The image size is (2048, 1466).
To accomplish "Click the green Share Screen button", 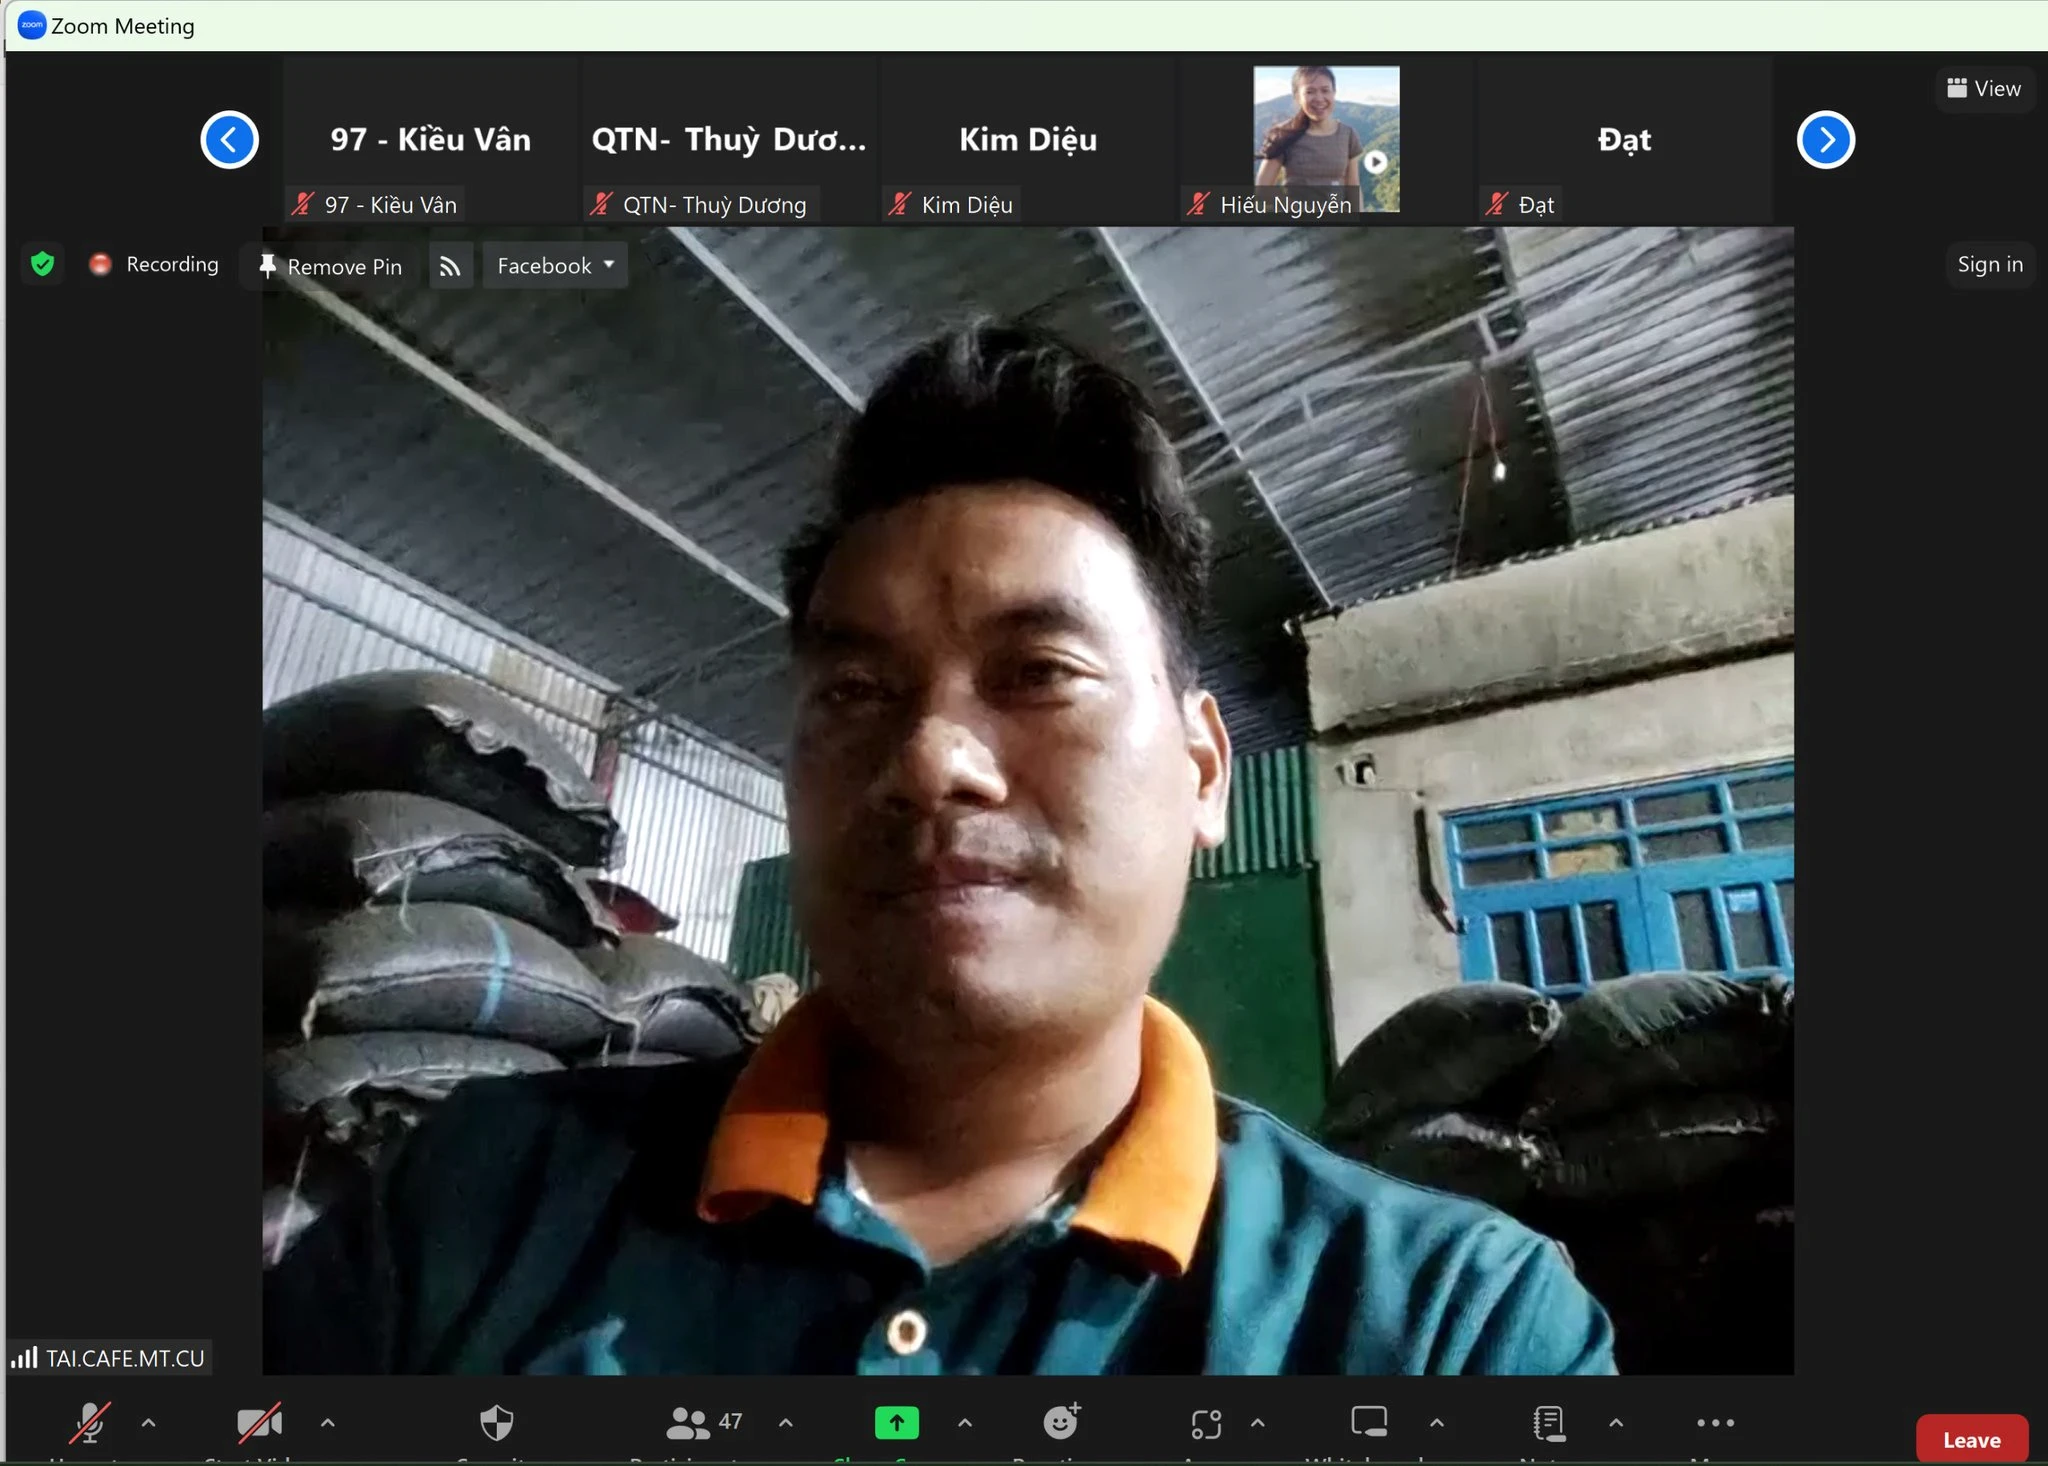I will (896, 1422).
